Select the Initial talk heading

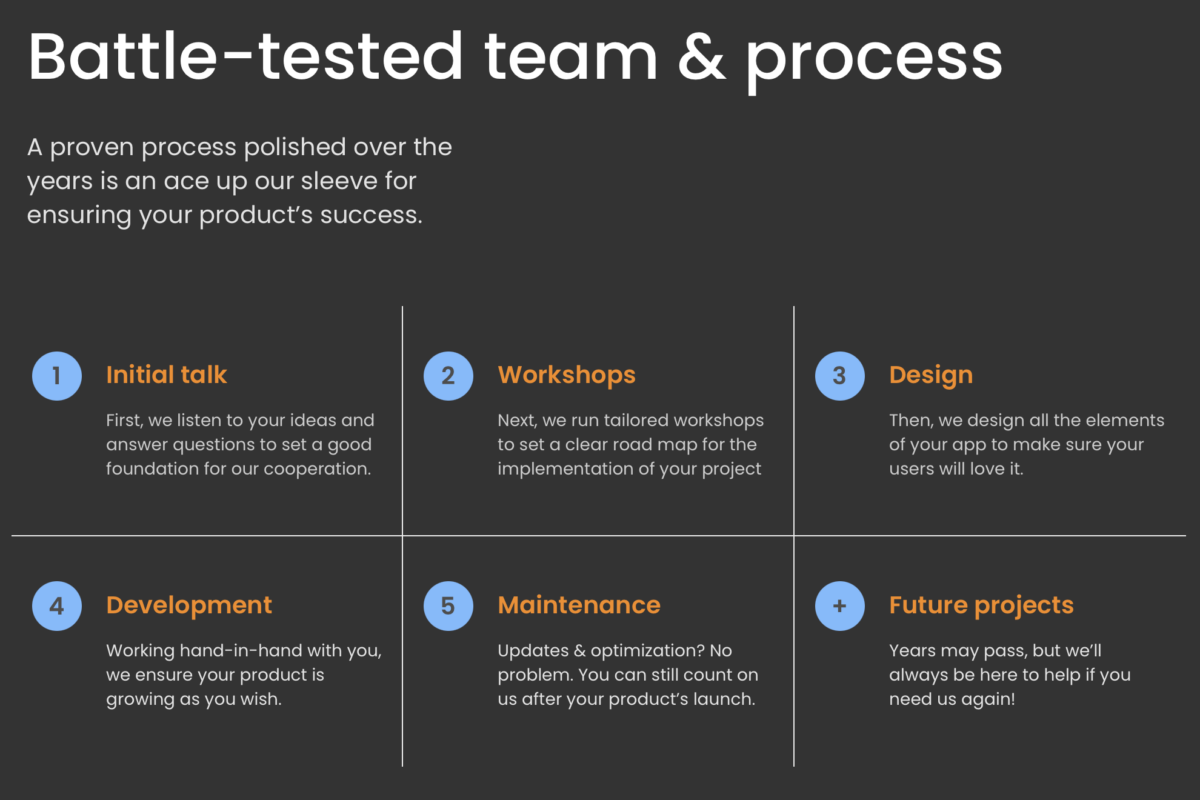167,375
